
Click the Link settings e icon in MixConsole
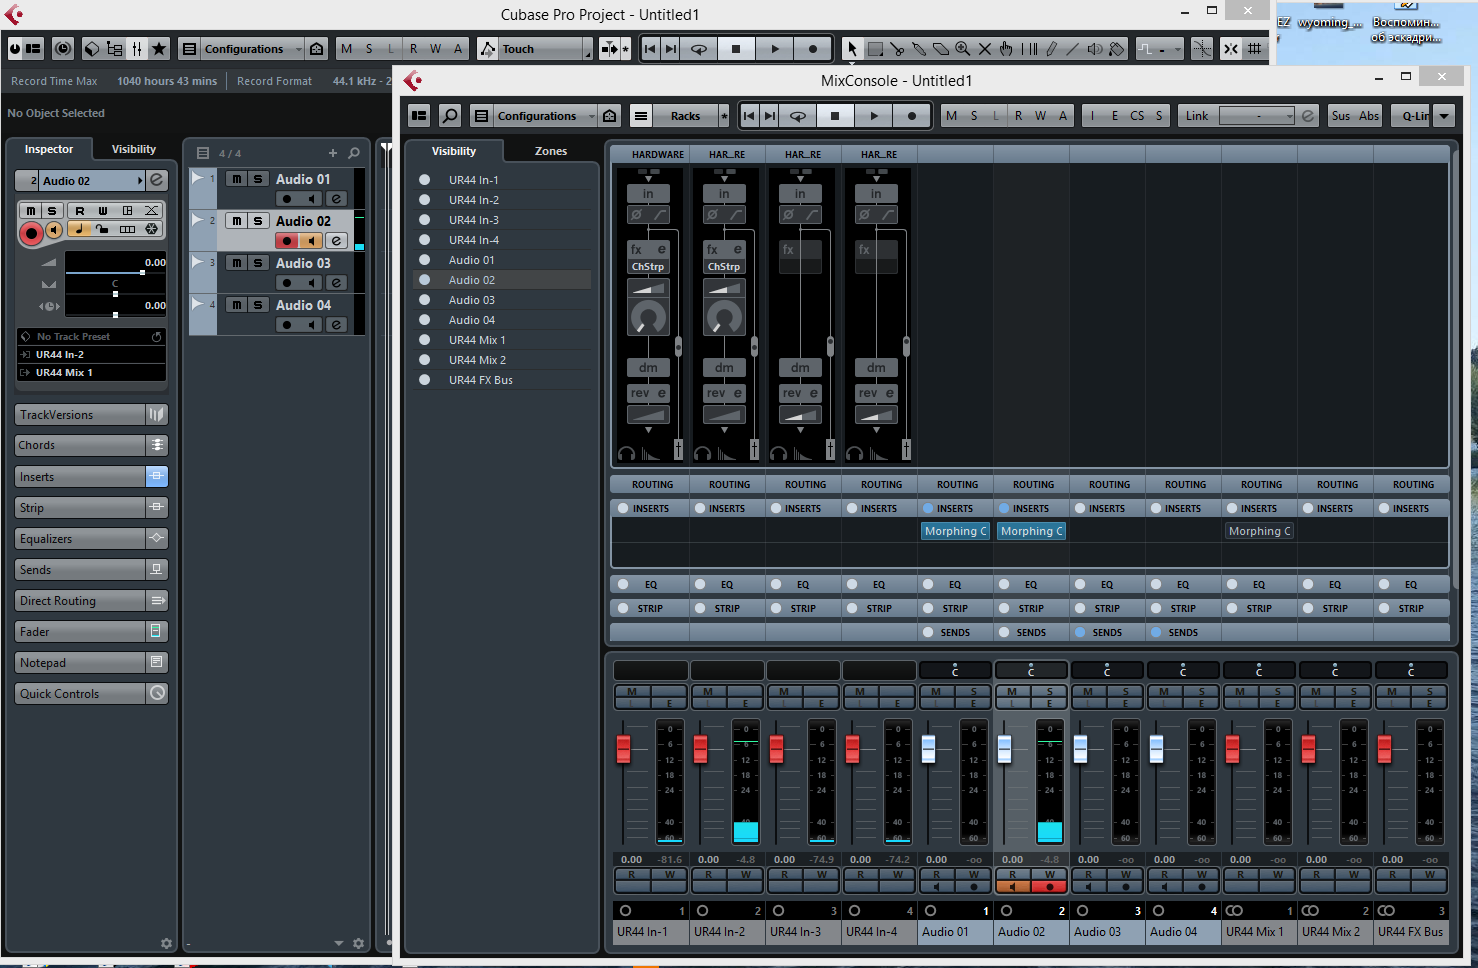(1308, 116)
